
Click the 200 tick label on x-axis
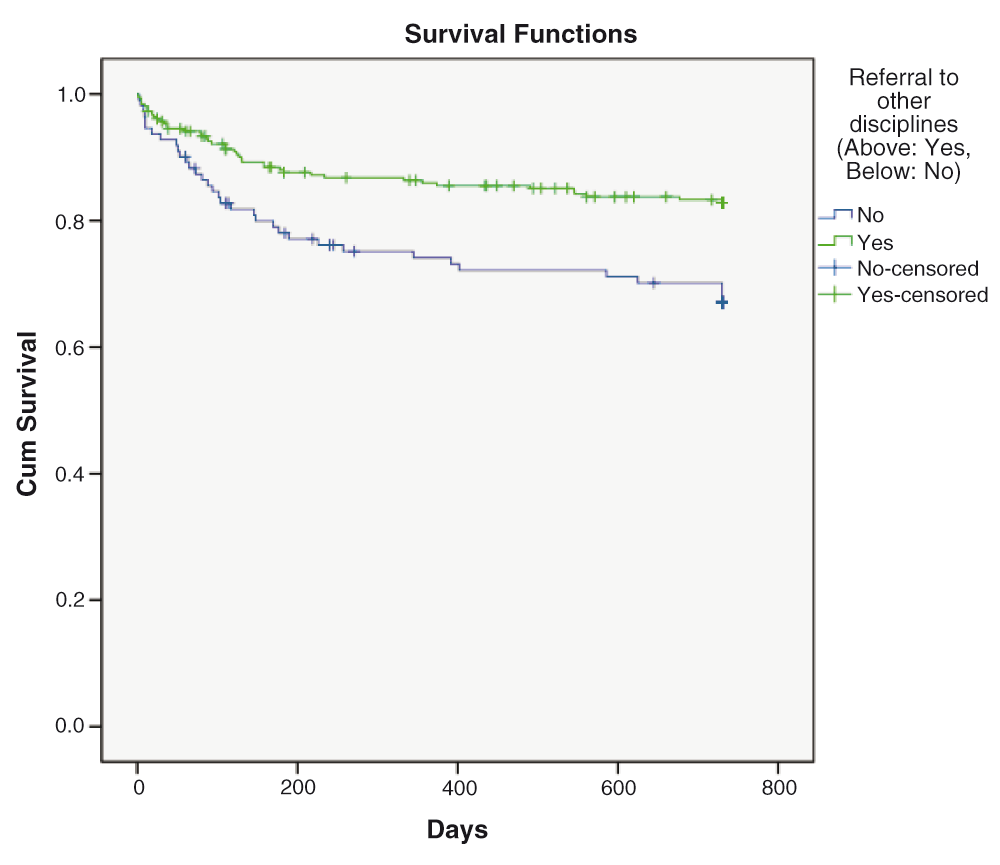(x=298, y=788)
